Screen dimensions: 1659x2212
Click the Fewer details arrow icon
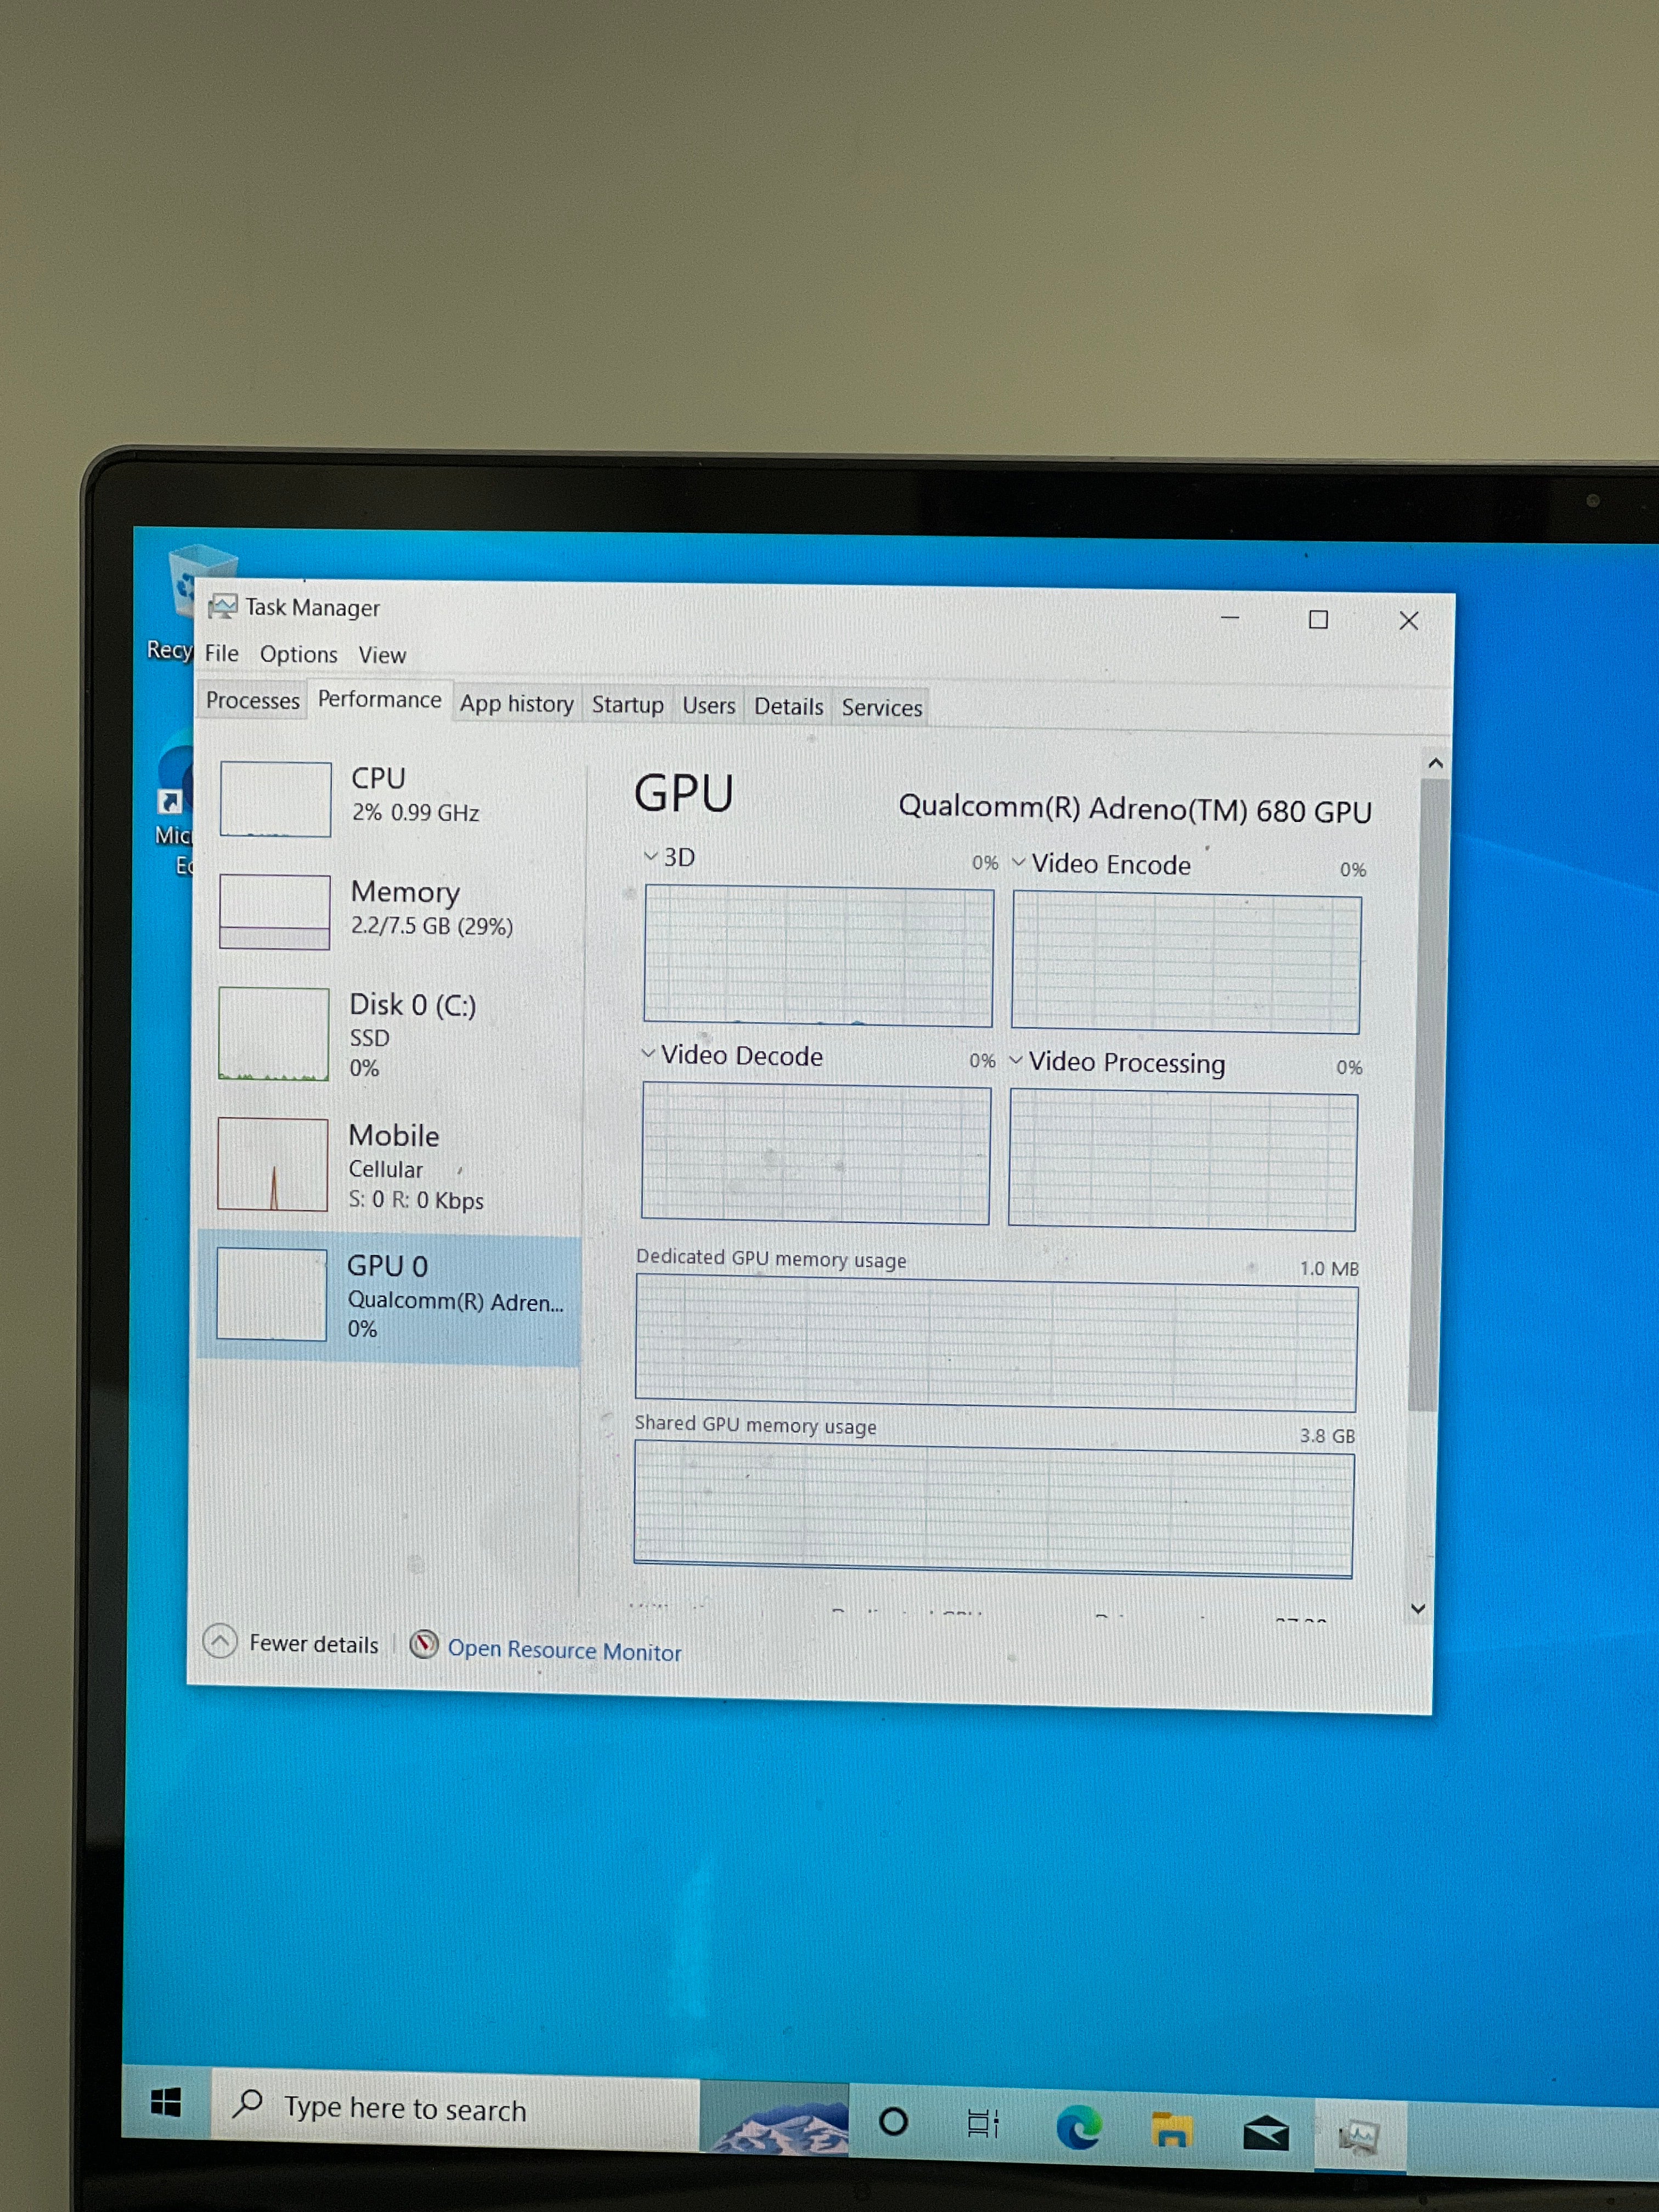coord(220,1641)
